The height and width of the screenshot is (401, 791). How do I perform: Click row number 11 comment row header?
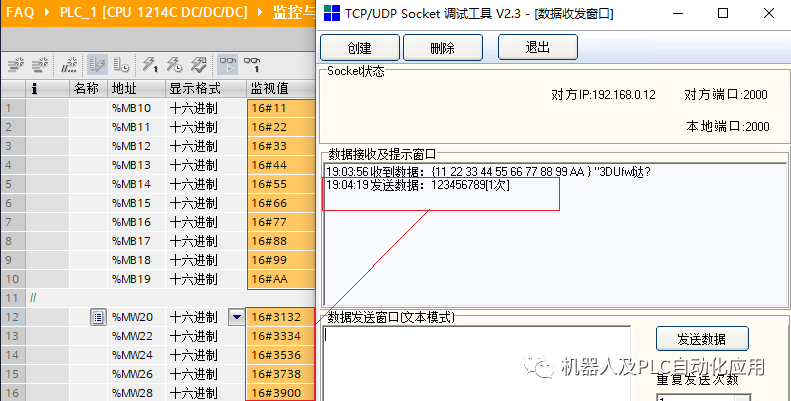coord(13,298)
